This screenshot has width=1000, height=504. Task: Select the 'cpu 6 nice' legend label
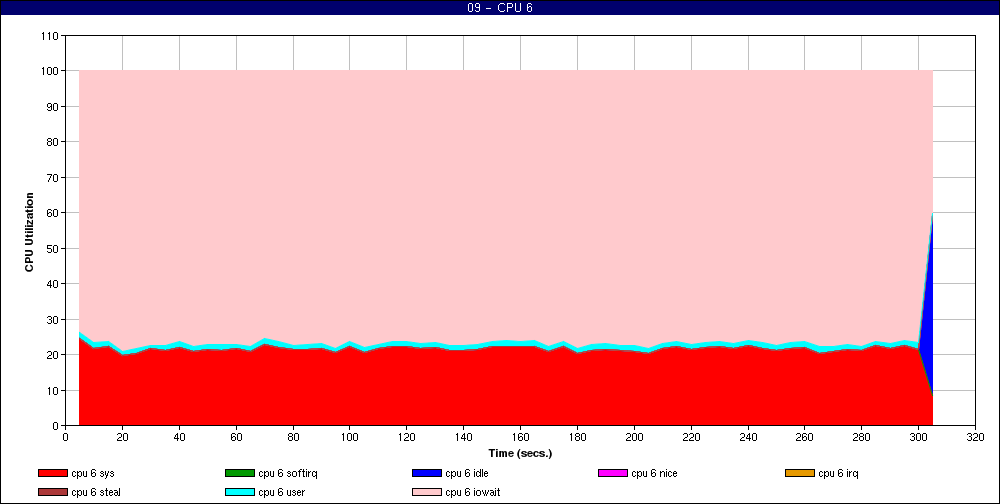click(x=654, y=473)
